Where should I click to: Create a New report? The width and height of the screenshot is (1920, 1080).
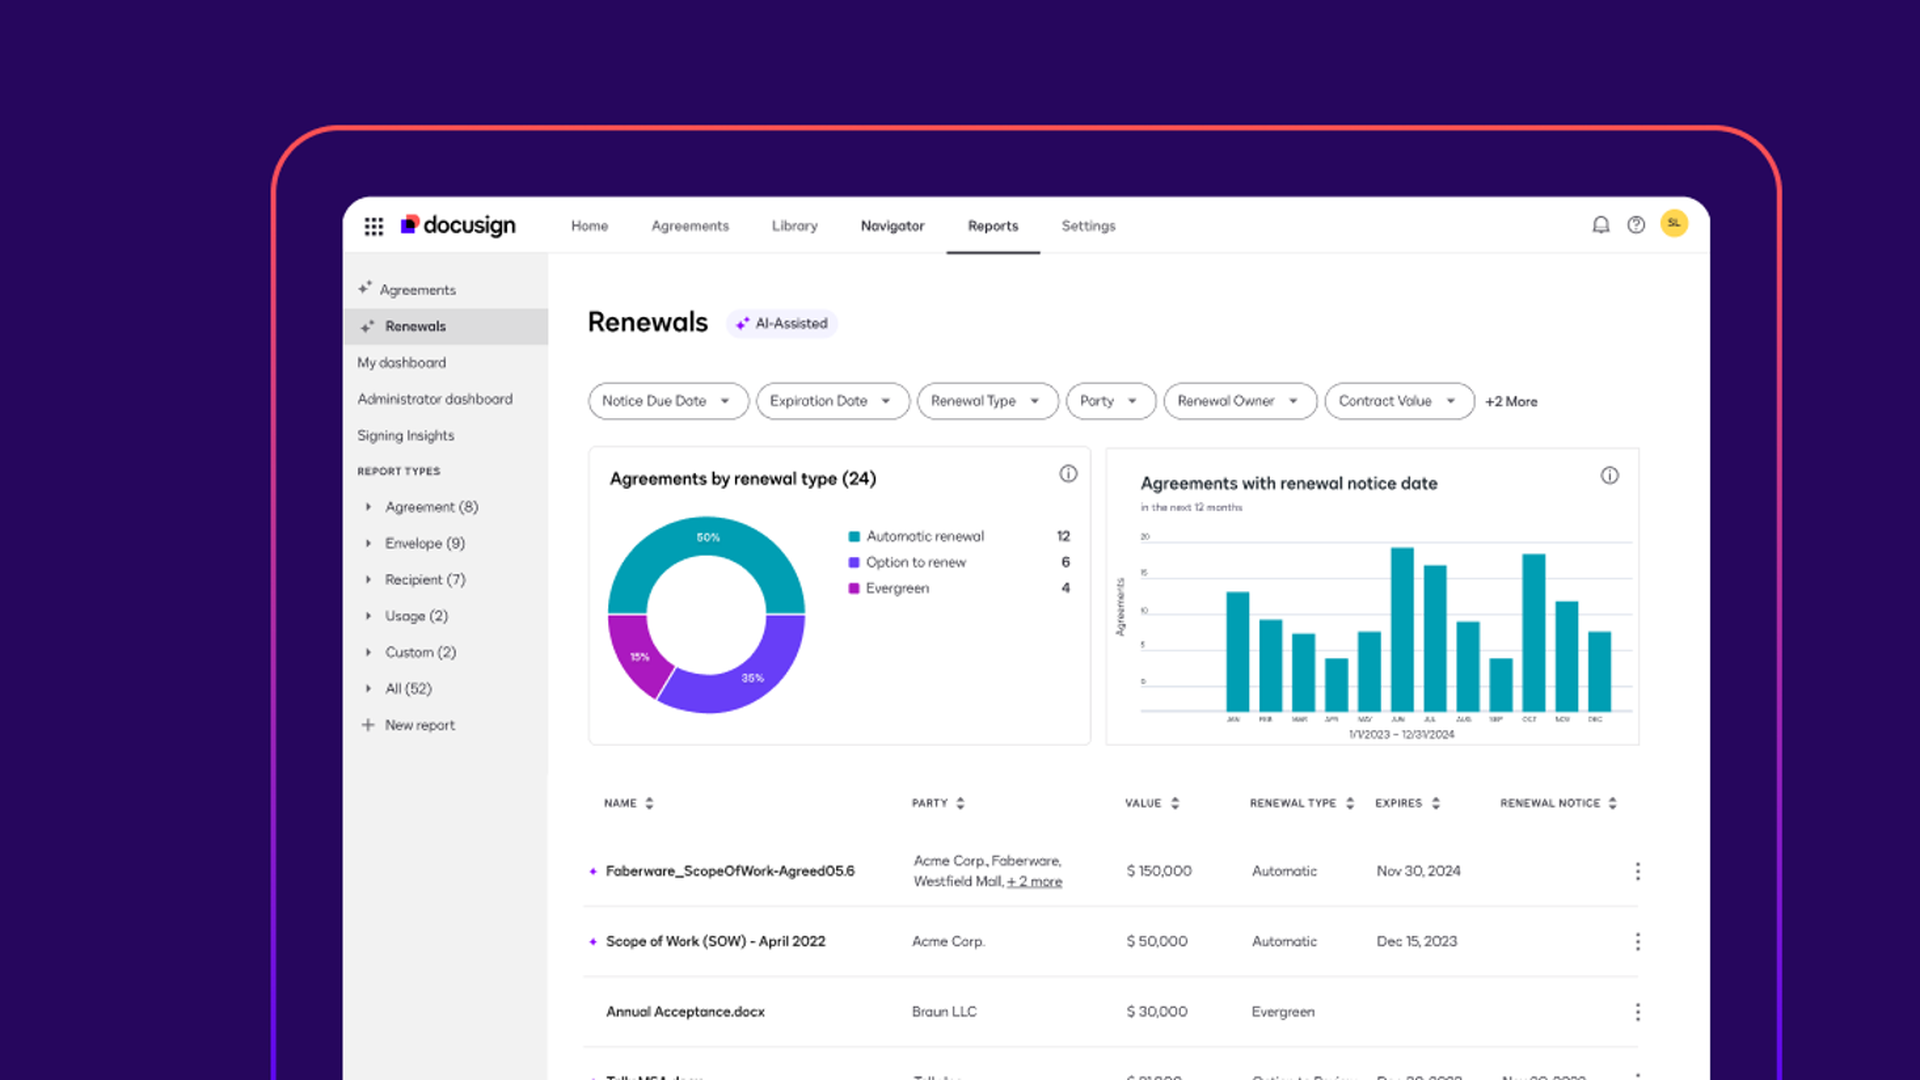[419, 725]
